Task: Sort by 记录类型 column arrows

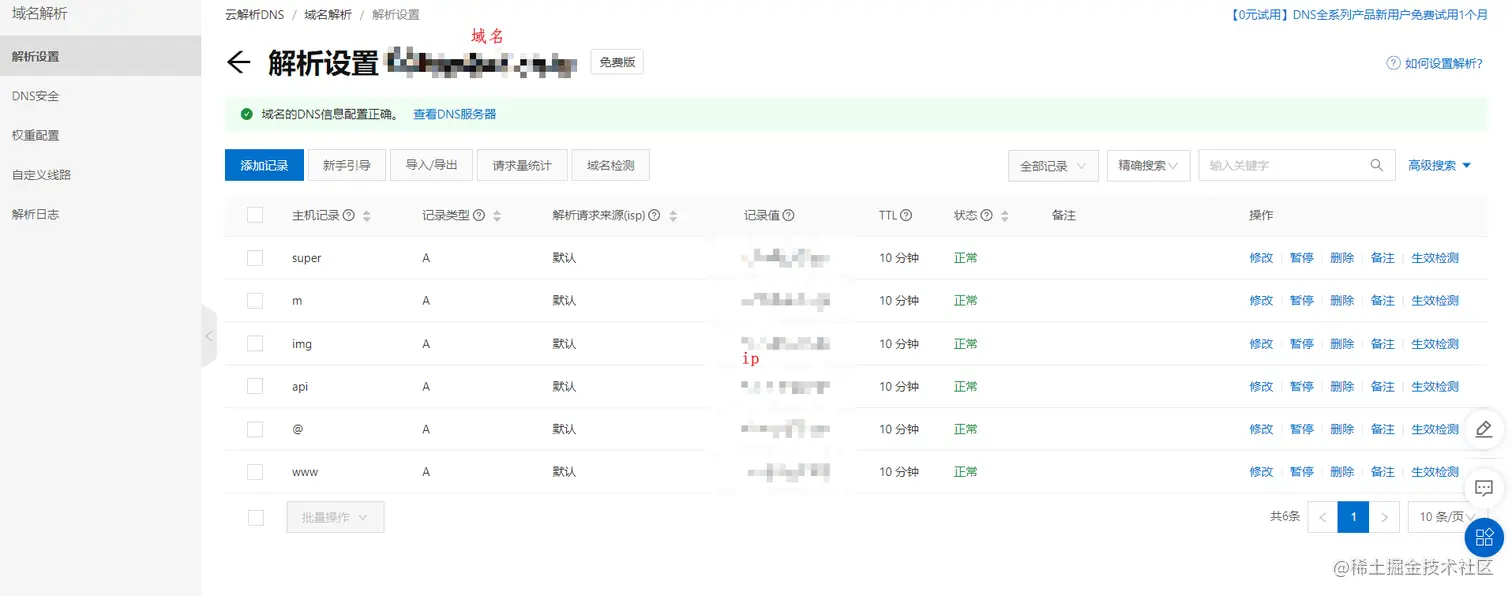Action: (x=497, y=216)
